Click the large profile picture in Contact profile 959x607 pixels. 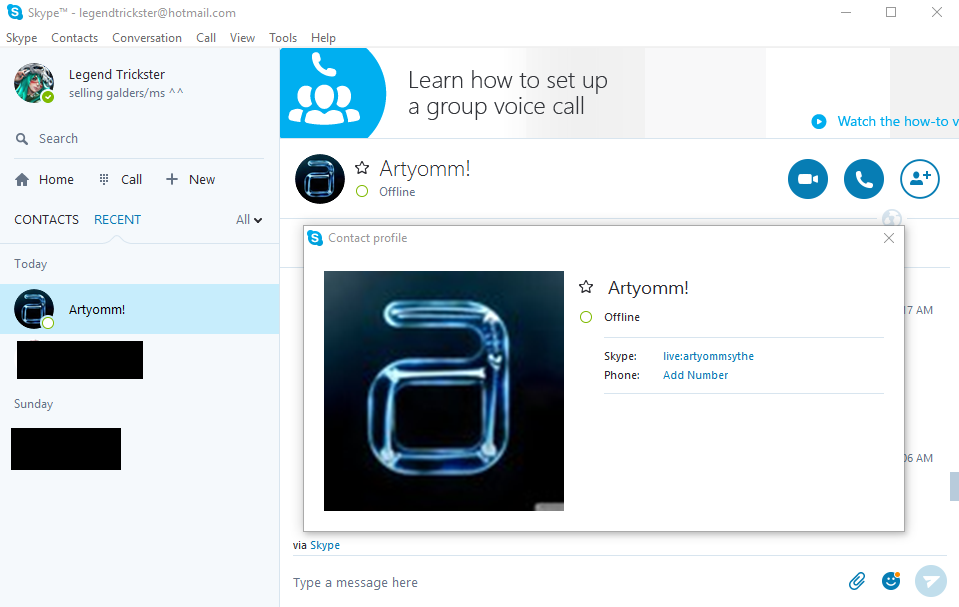tap(444, 391)
